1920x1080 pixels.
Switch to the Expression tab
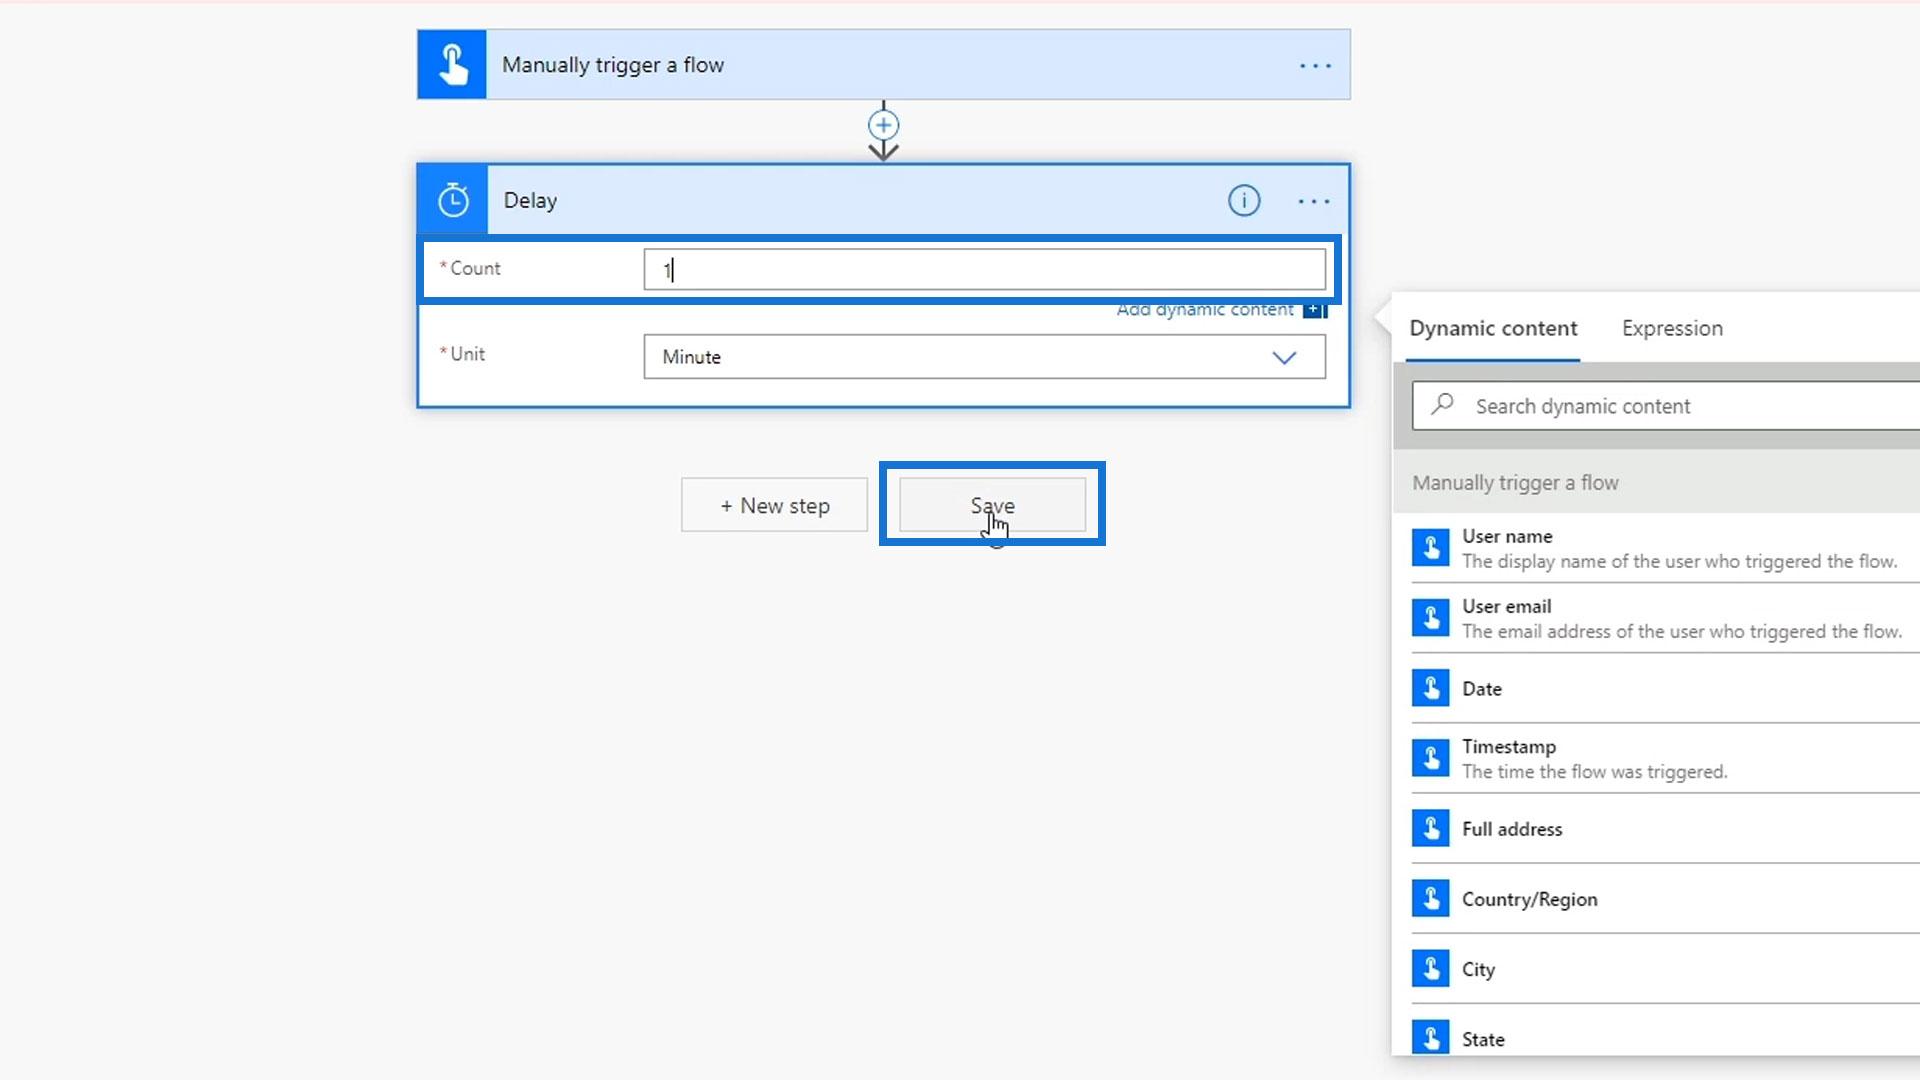tap(1672, 328)
